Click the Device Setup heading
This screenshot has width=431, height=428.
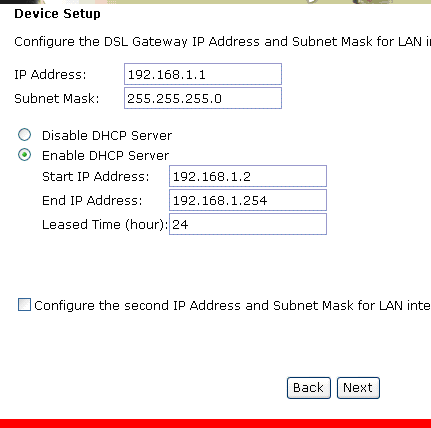tap(57, 14)
